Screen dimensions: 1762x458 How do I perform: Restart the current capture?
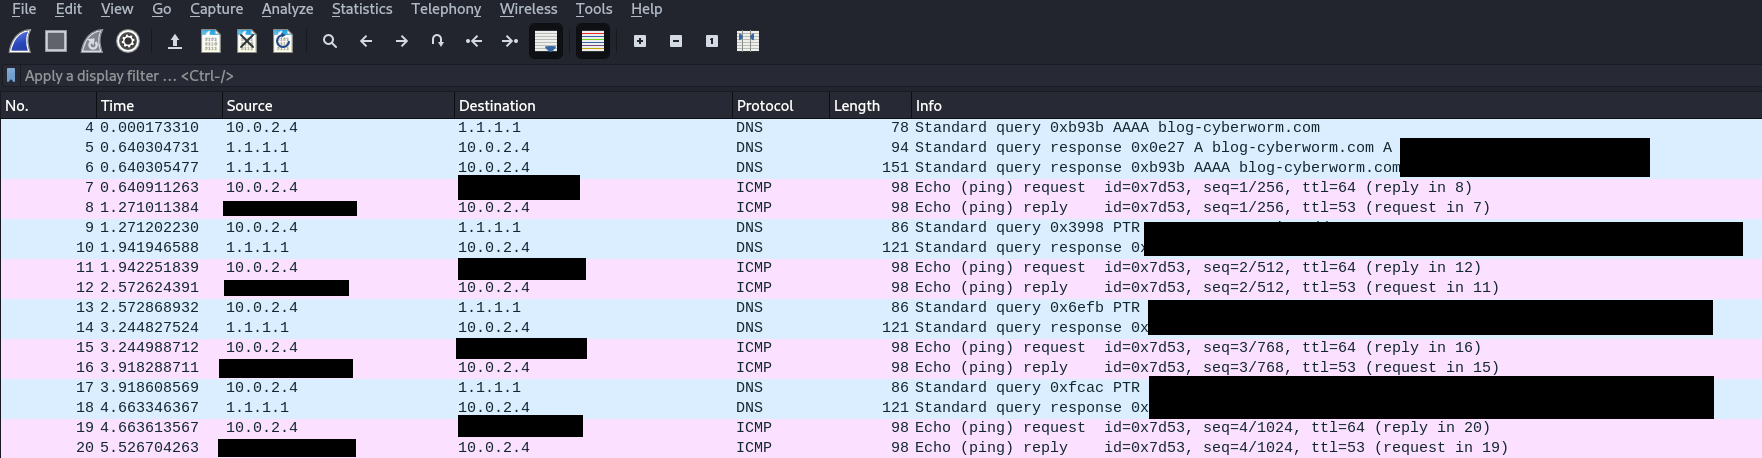click(x=92, y=41)
